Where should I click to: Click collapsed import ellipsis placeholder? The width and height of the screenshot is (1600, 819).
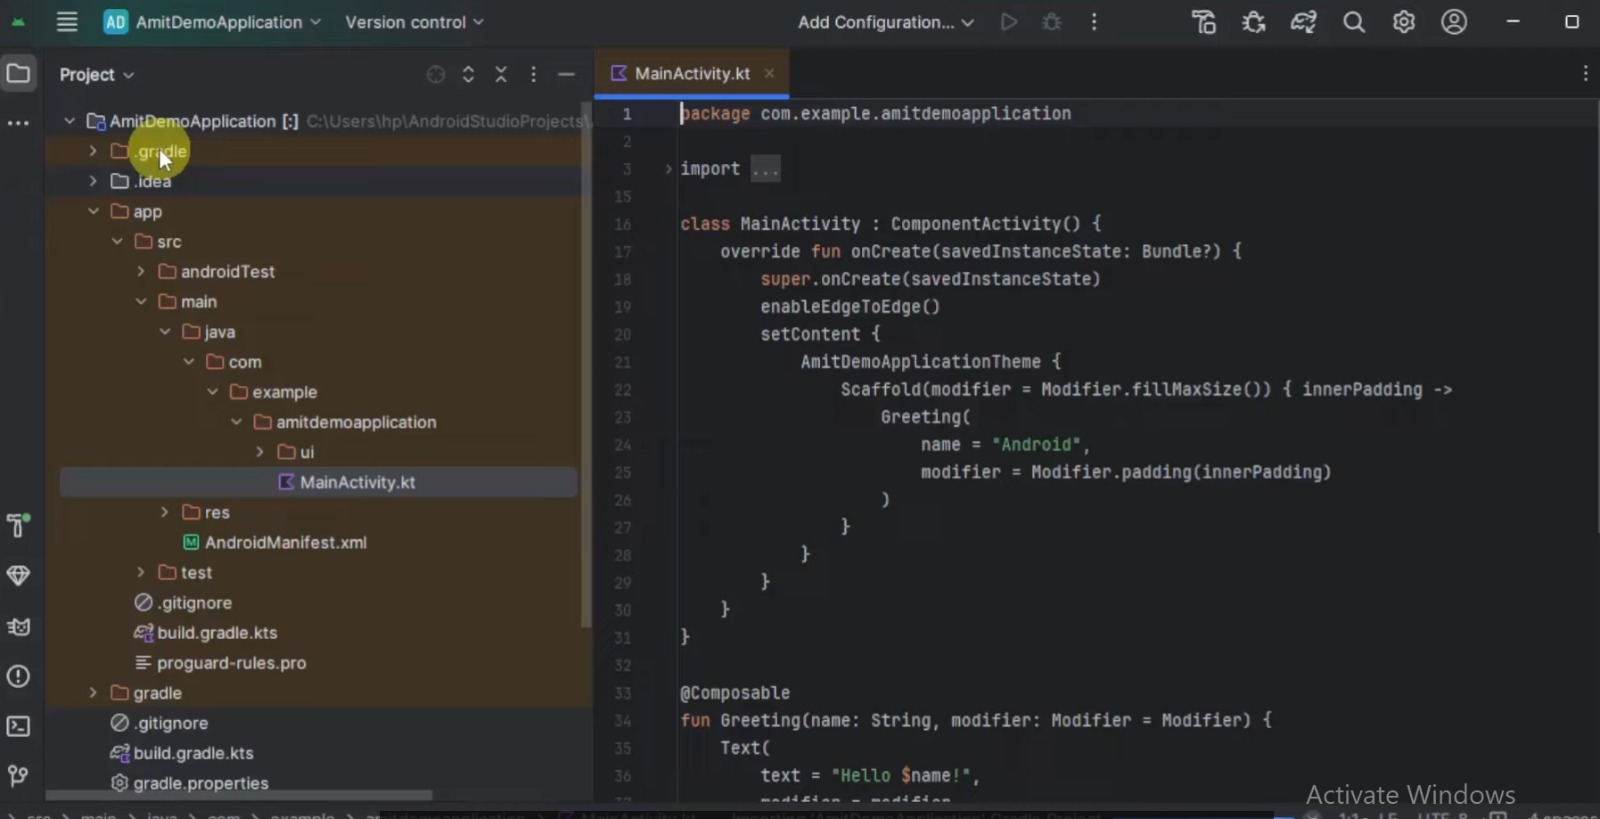[765, 169]
